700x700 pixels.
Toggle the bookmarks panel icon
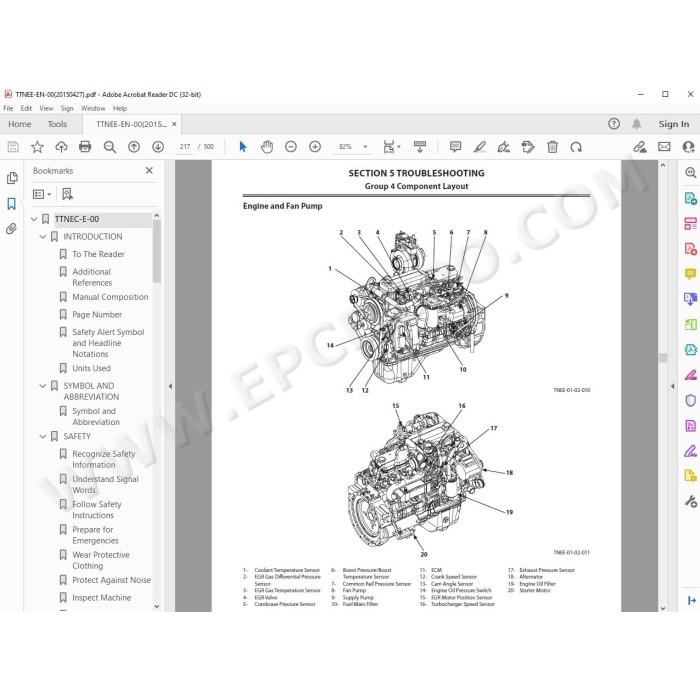coord(12,204)
